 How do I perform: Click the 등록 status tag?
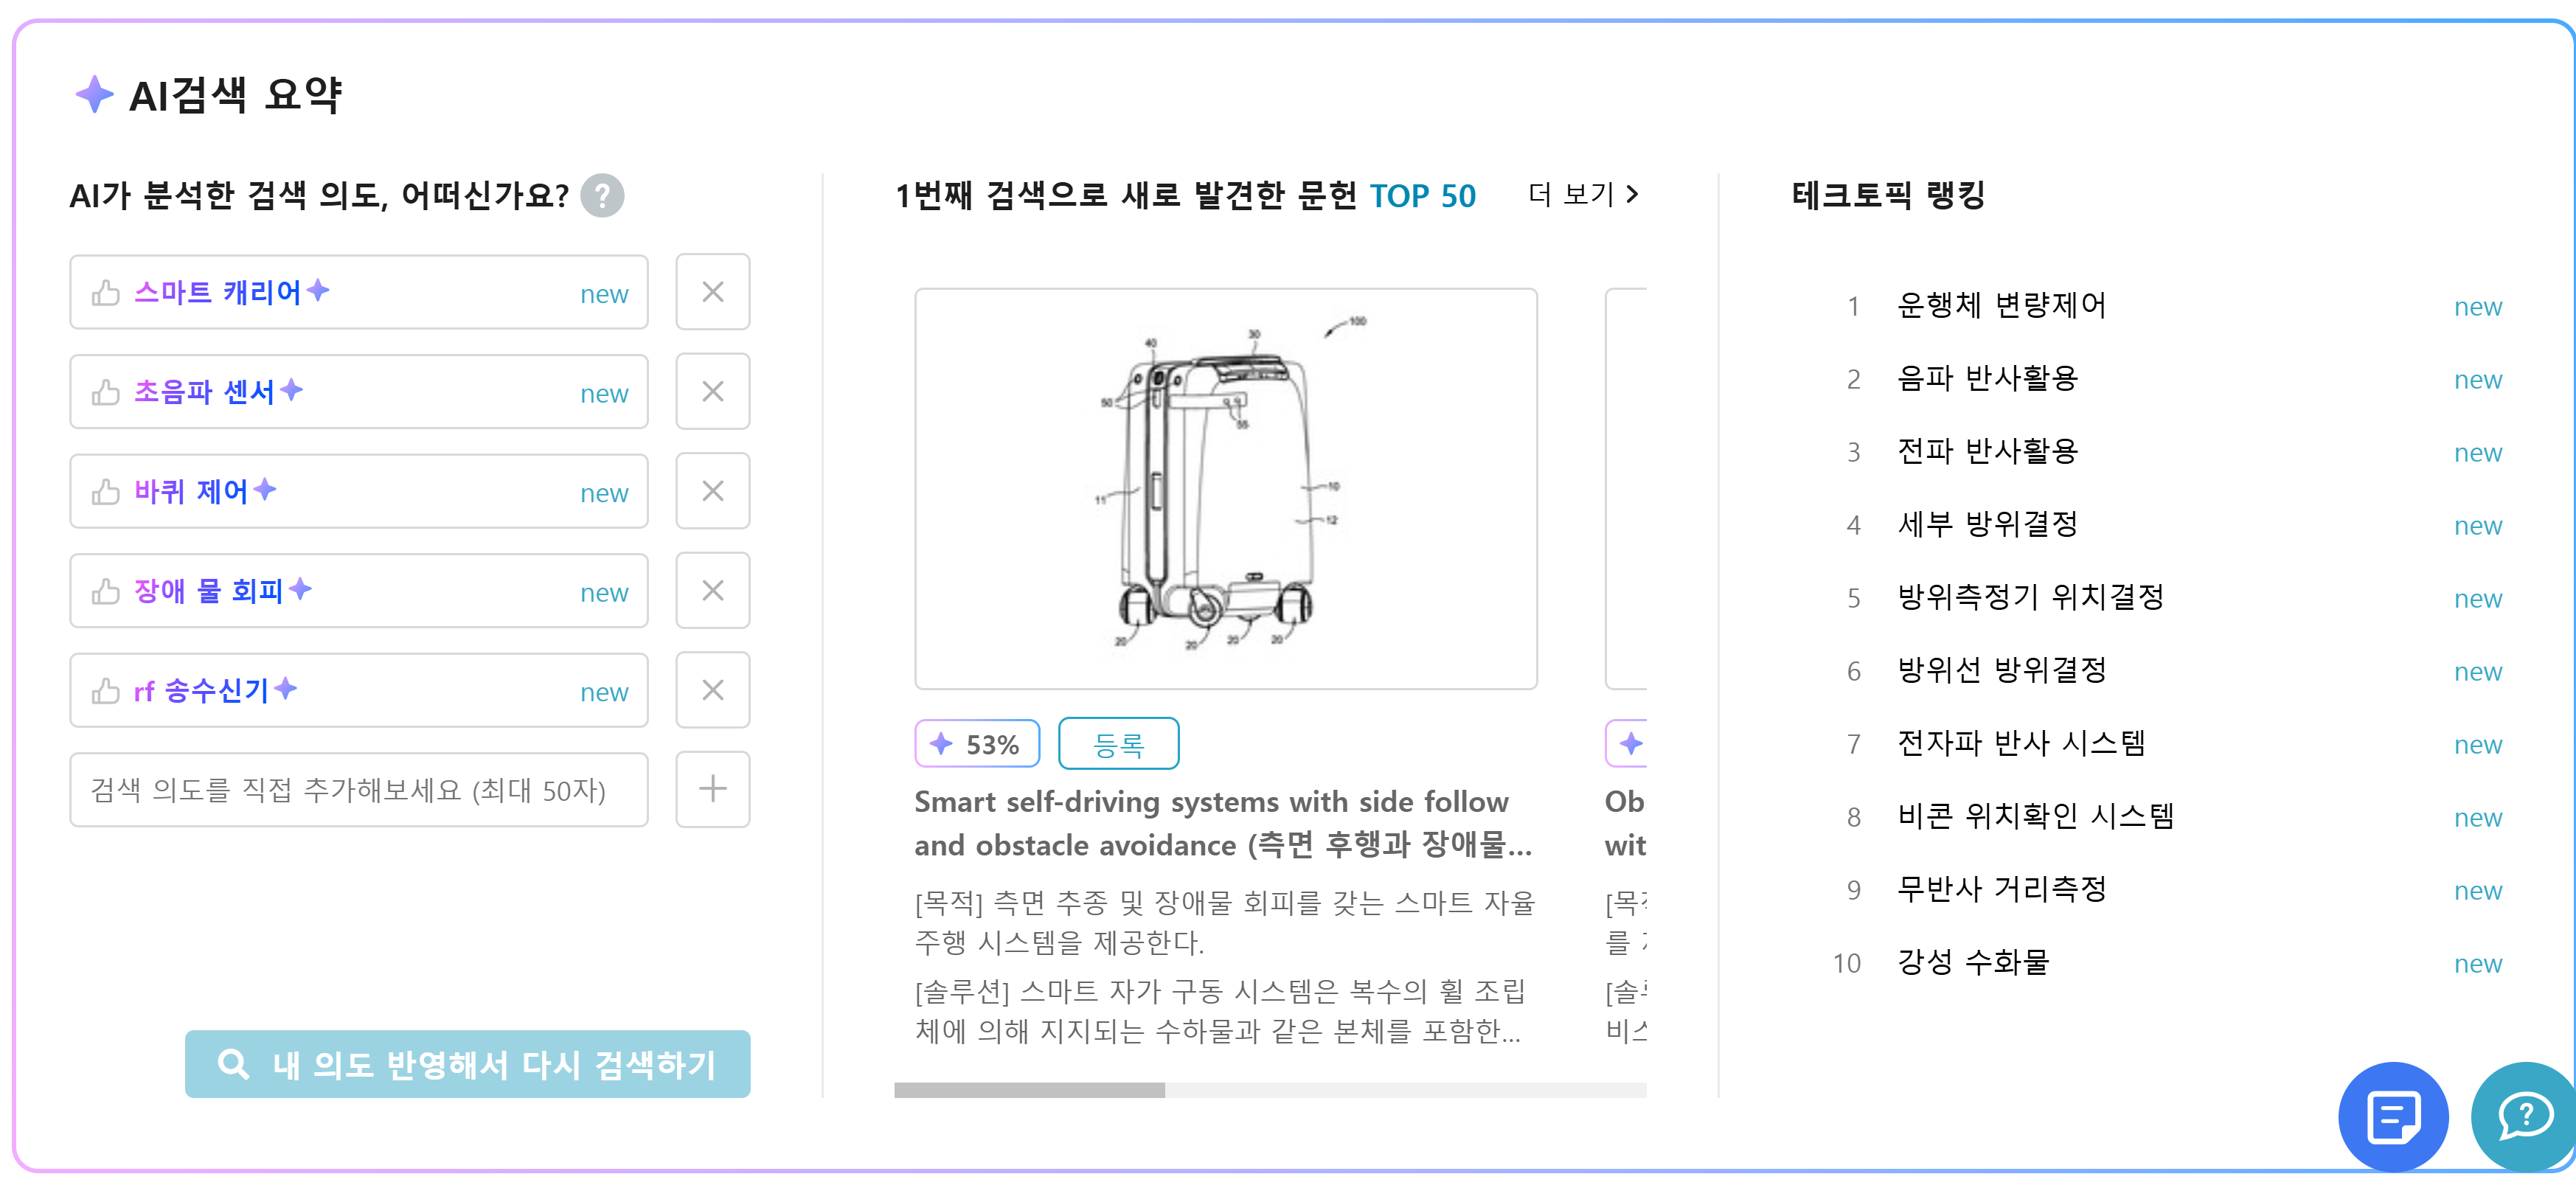[1118, 744]
